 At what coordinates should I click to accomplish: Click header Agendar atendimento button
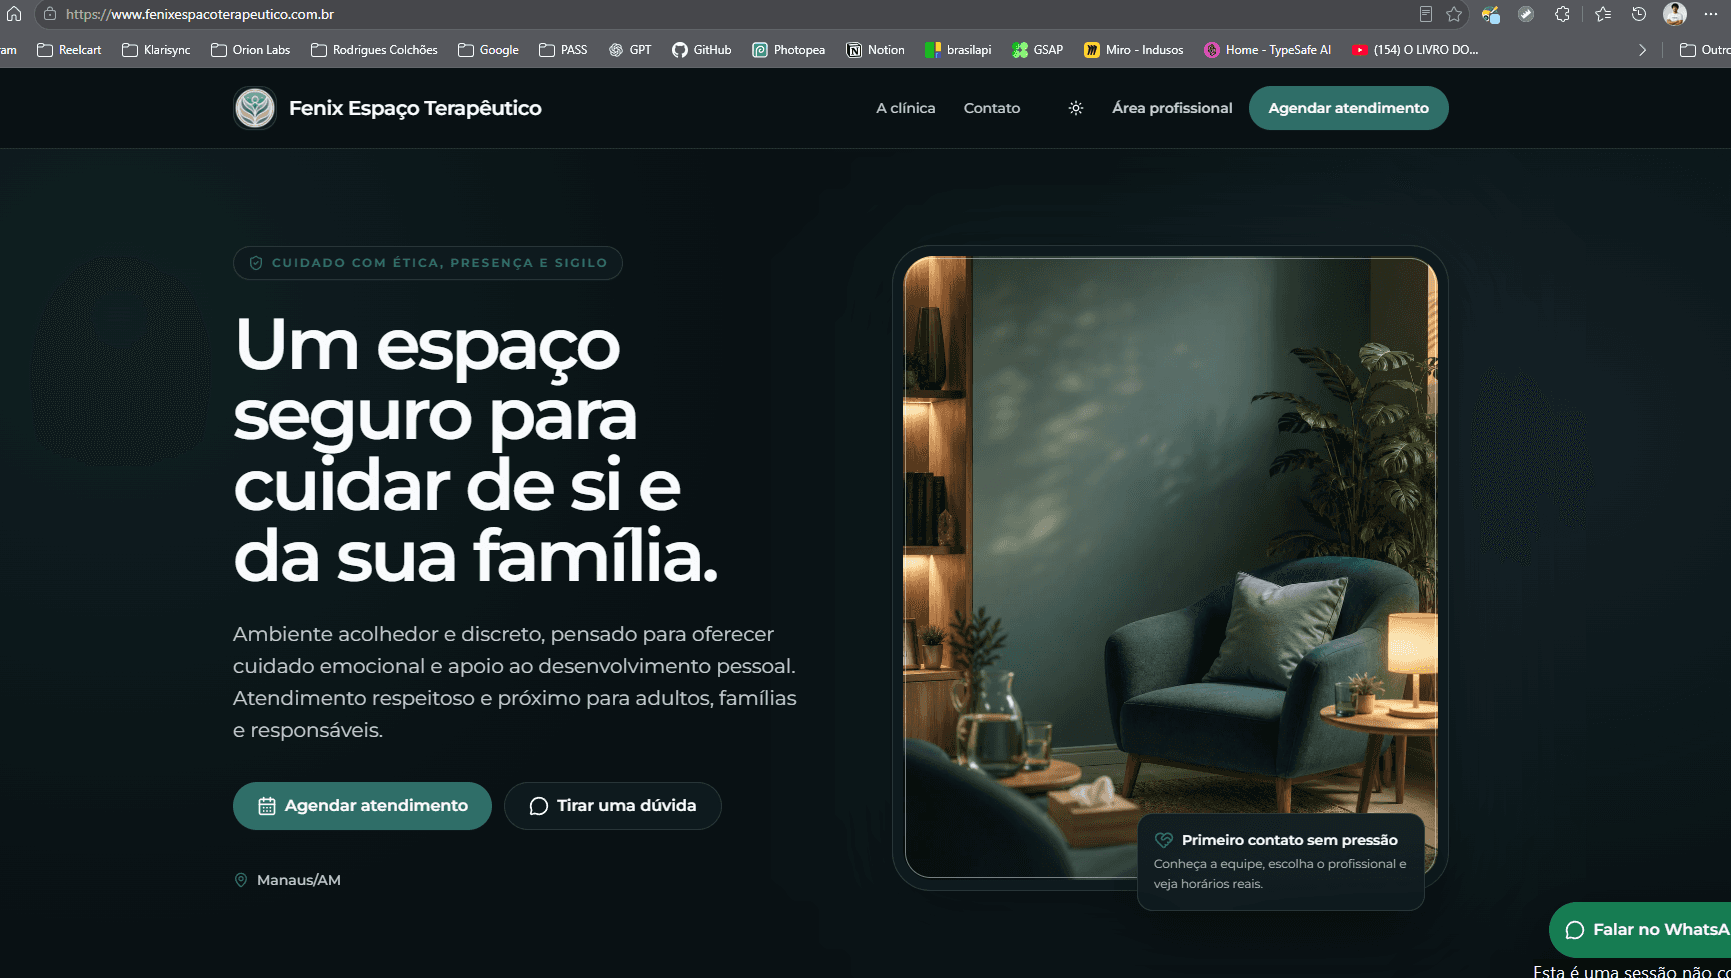[x=1348, y=108]
